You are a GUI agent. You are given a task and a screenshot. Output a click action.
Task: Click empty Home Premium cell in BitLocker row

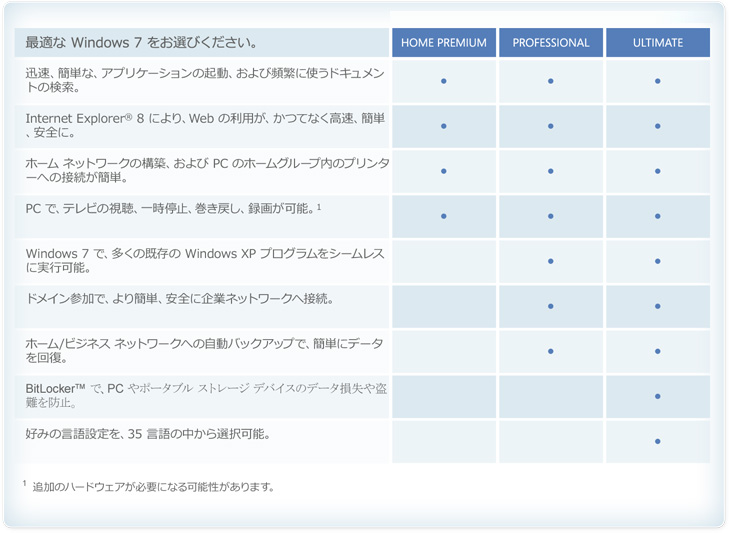click(x=444, y=396)
